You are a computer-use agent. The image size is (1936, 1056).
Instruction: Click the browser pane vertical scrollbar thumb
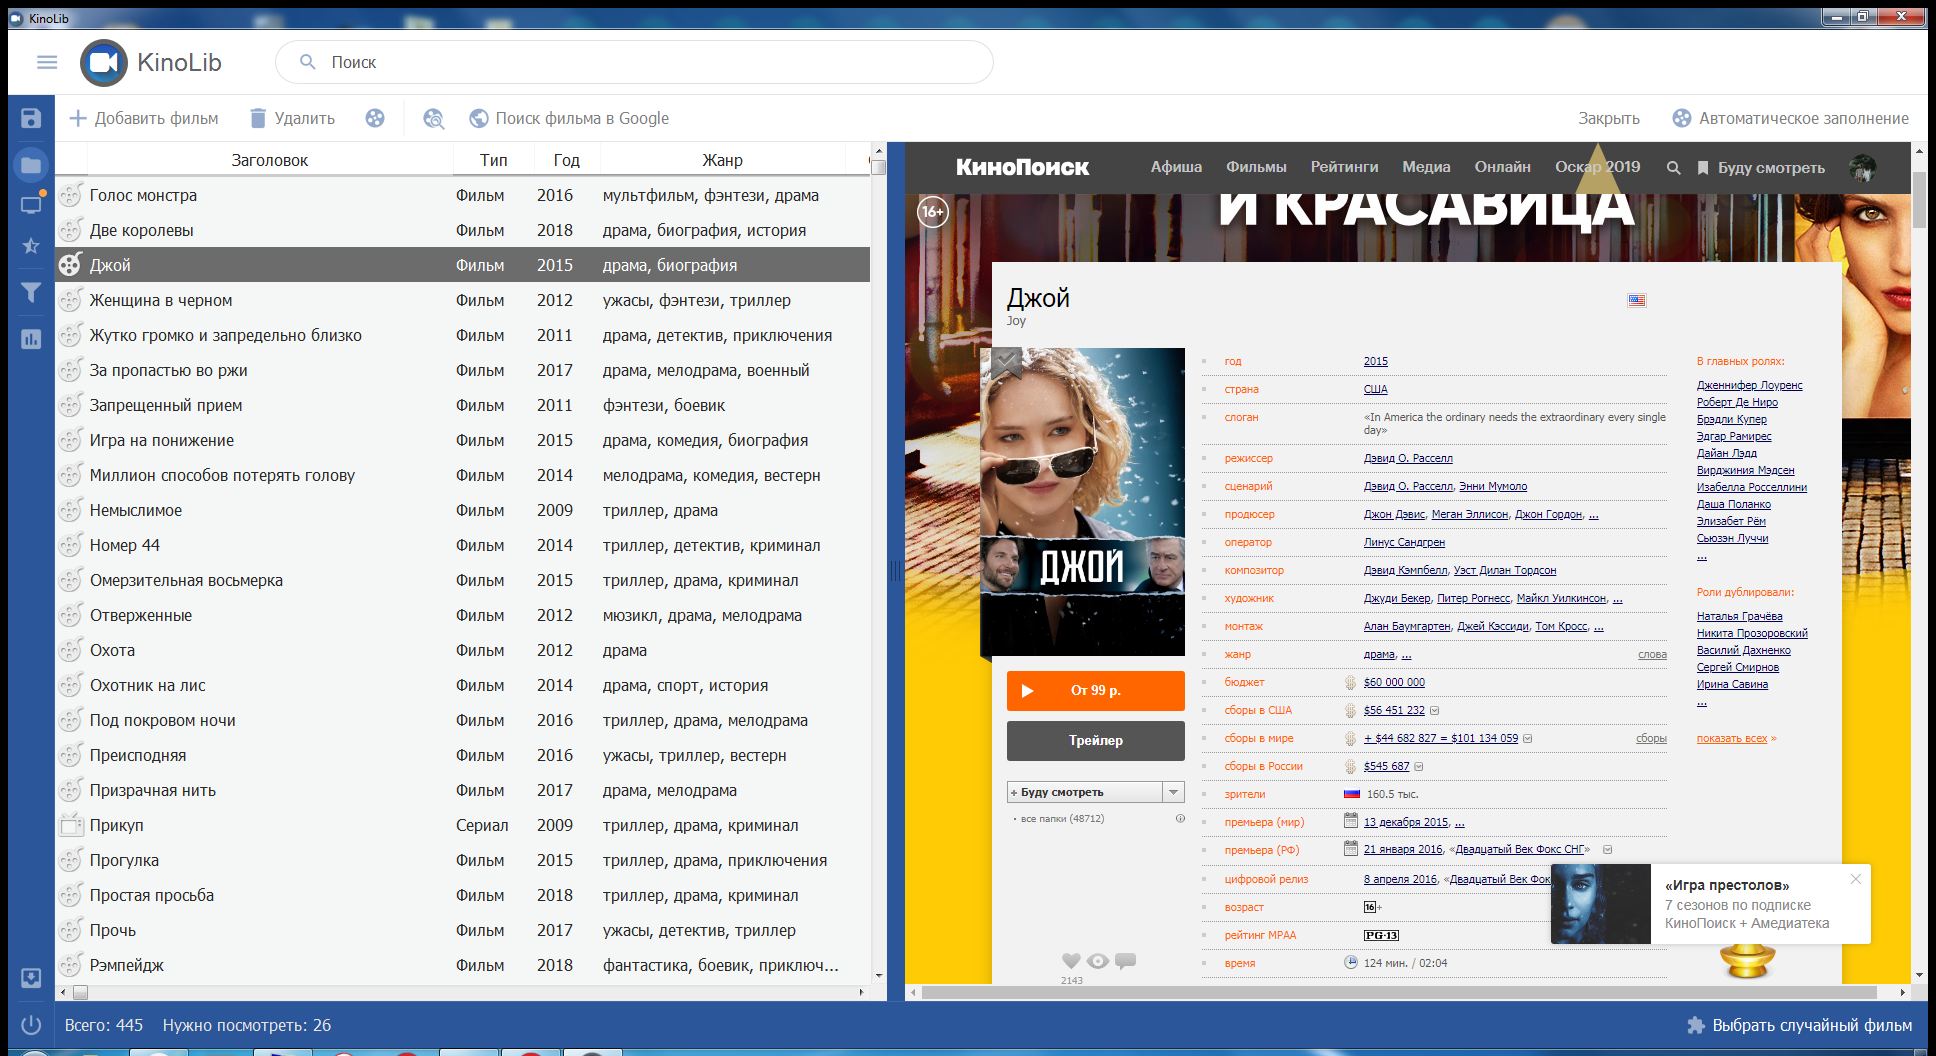pos(1919,200)
